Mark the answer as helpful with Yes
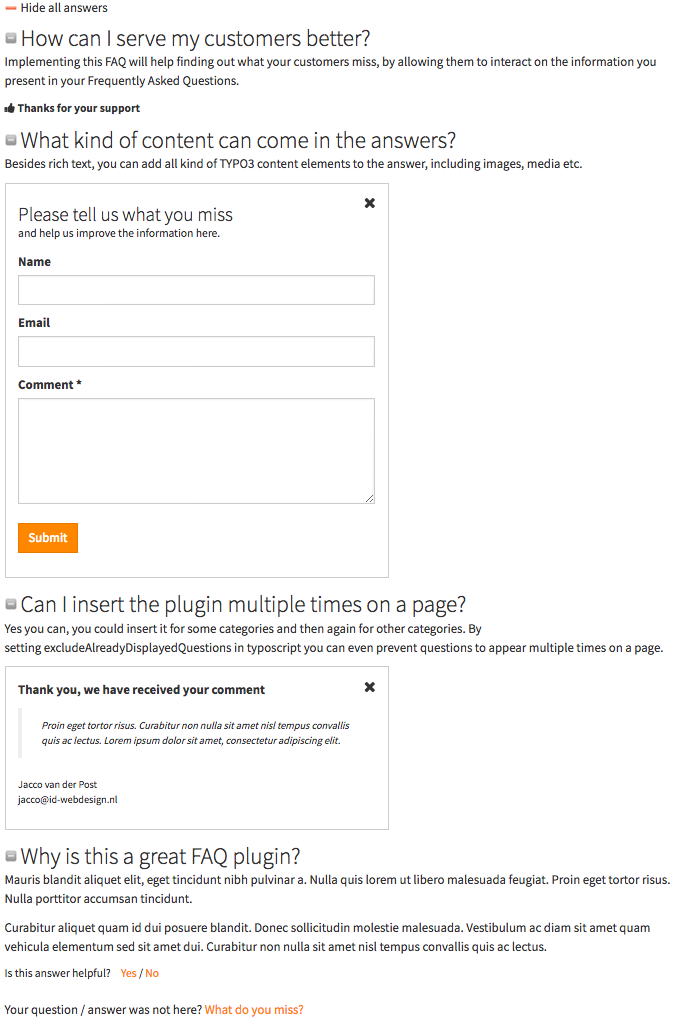 [x=128, y=973]
